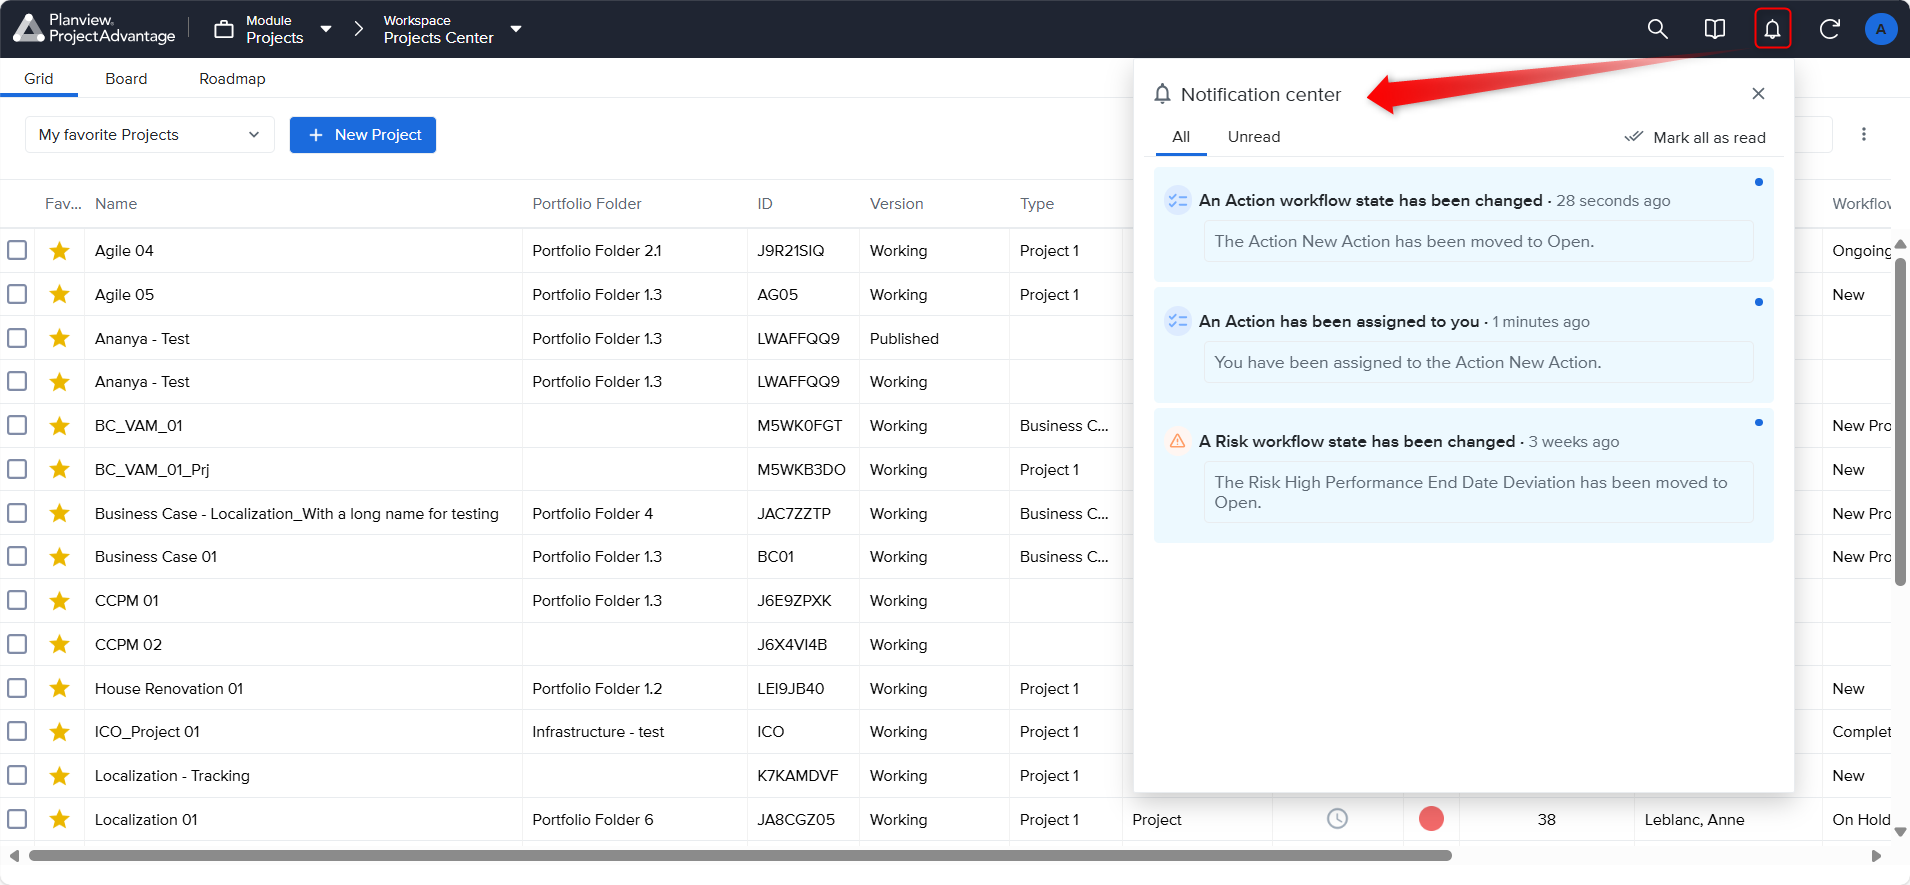Switch to the Board tab
Viewport: 1910px width, 885px height.
[126, 79]
